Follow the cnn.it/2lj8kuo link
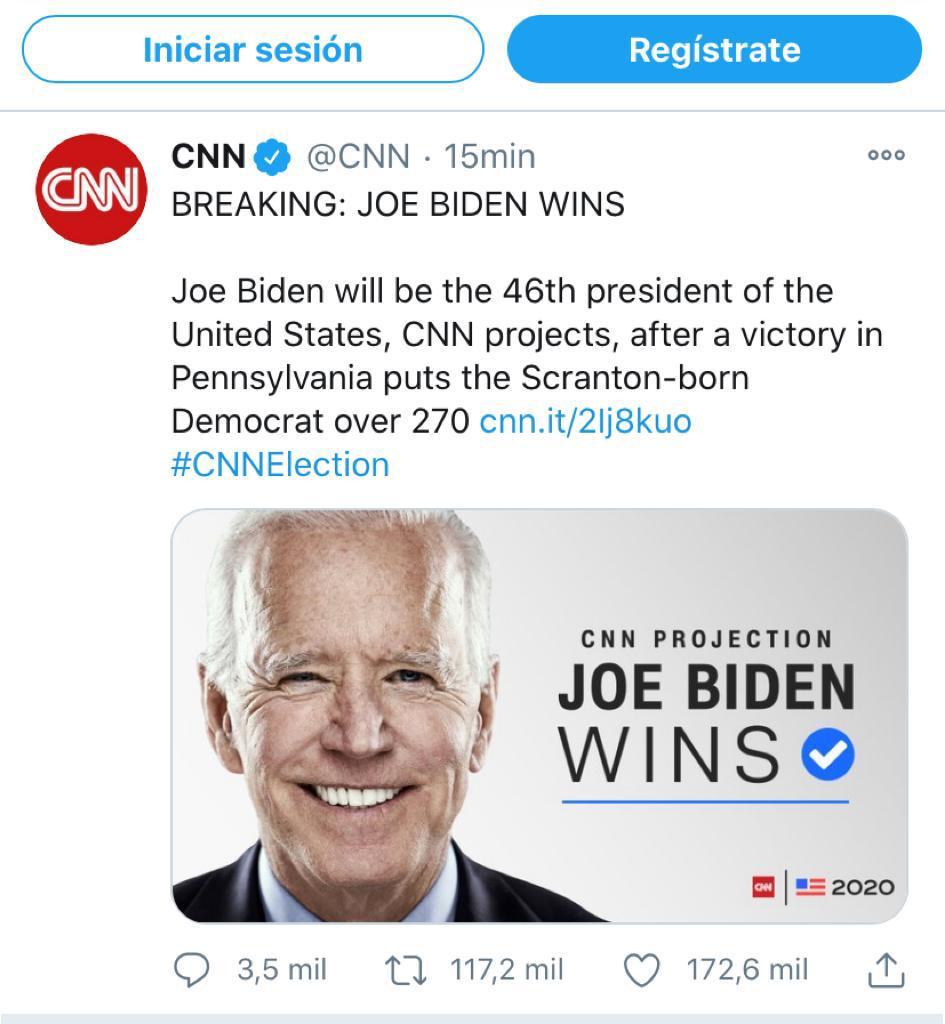The height and width of the screenshot is (1024, 945). 585,421
